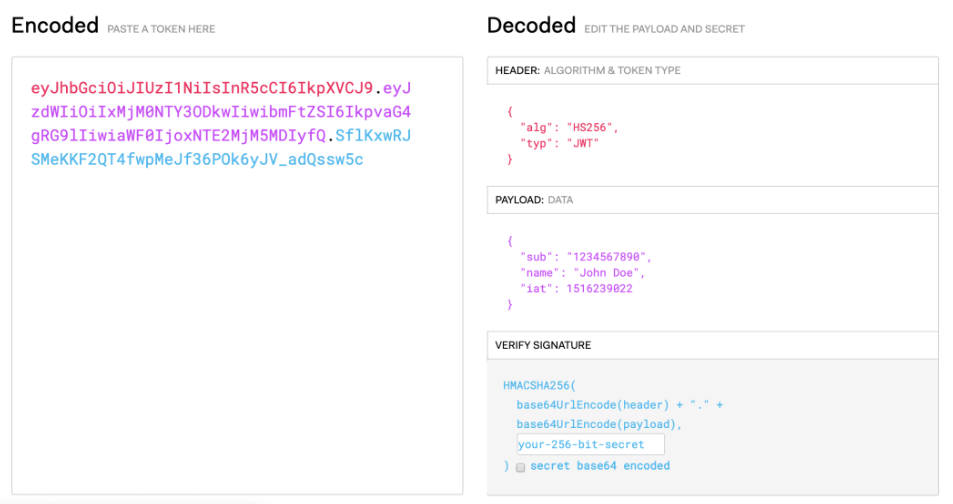Screen dimensions: 953x504
Task: Click the base64UrlEncode(header) line
Action: coord(619,405)
